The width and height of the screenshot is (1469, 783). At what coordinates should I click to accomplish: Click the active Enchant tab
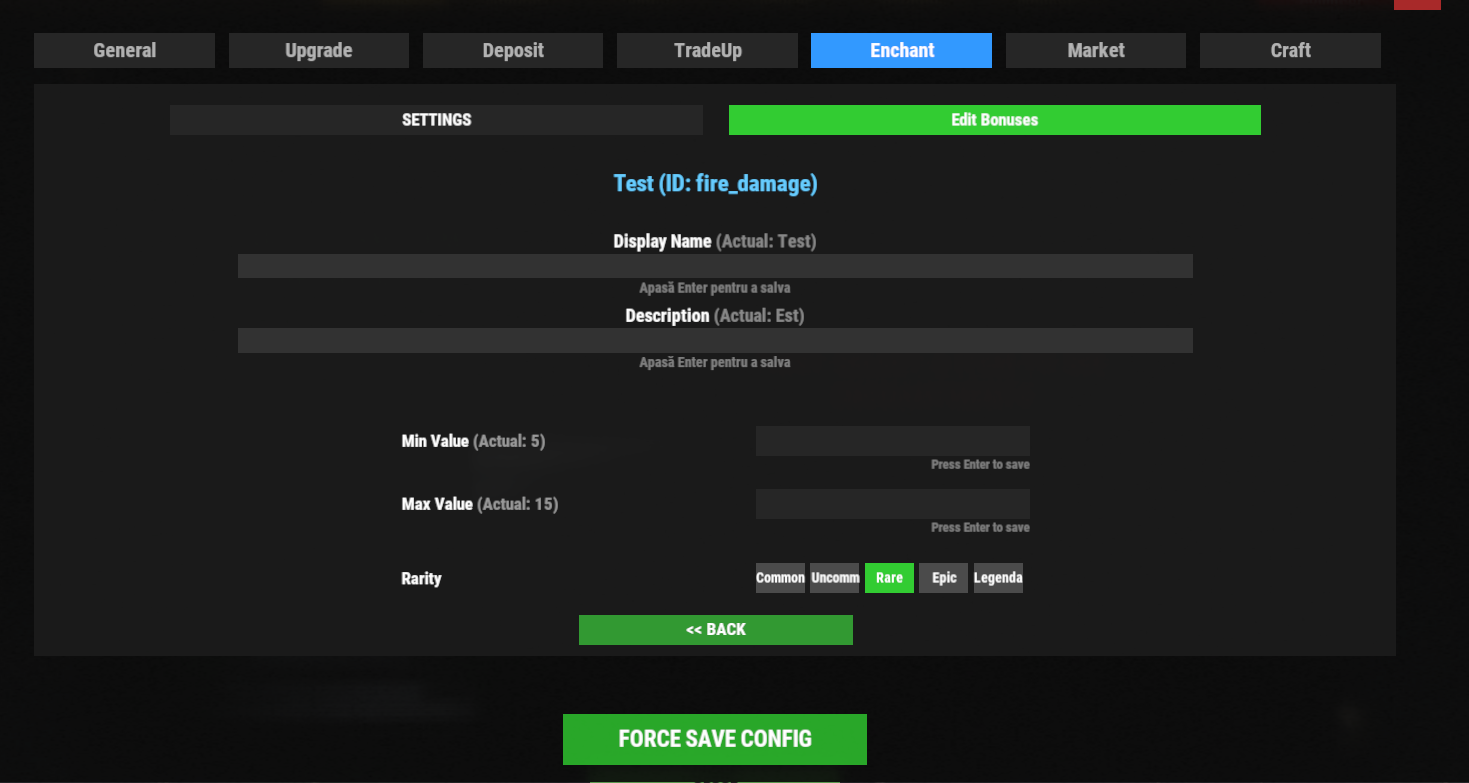pos(901,50)
